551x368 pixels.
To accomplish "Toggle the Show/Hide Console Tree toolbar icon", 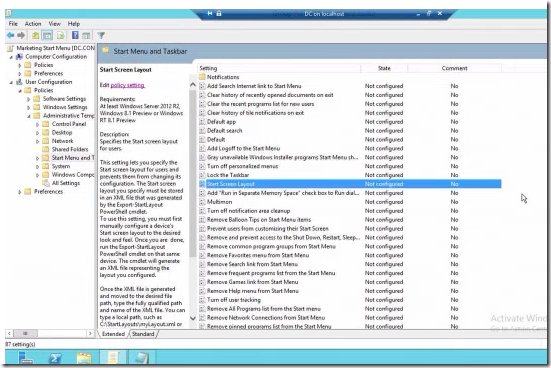I will tap(47, 35).
